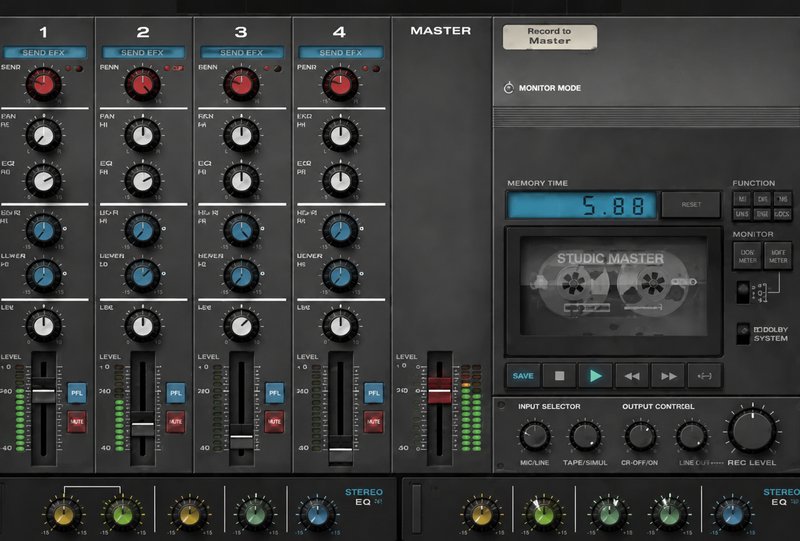Click the lower blue knob on channel 4
Screen dimensions: 800x541
340,276
